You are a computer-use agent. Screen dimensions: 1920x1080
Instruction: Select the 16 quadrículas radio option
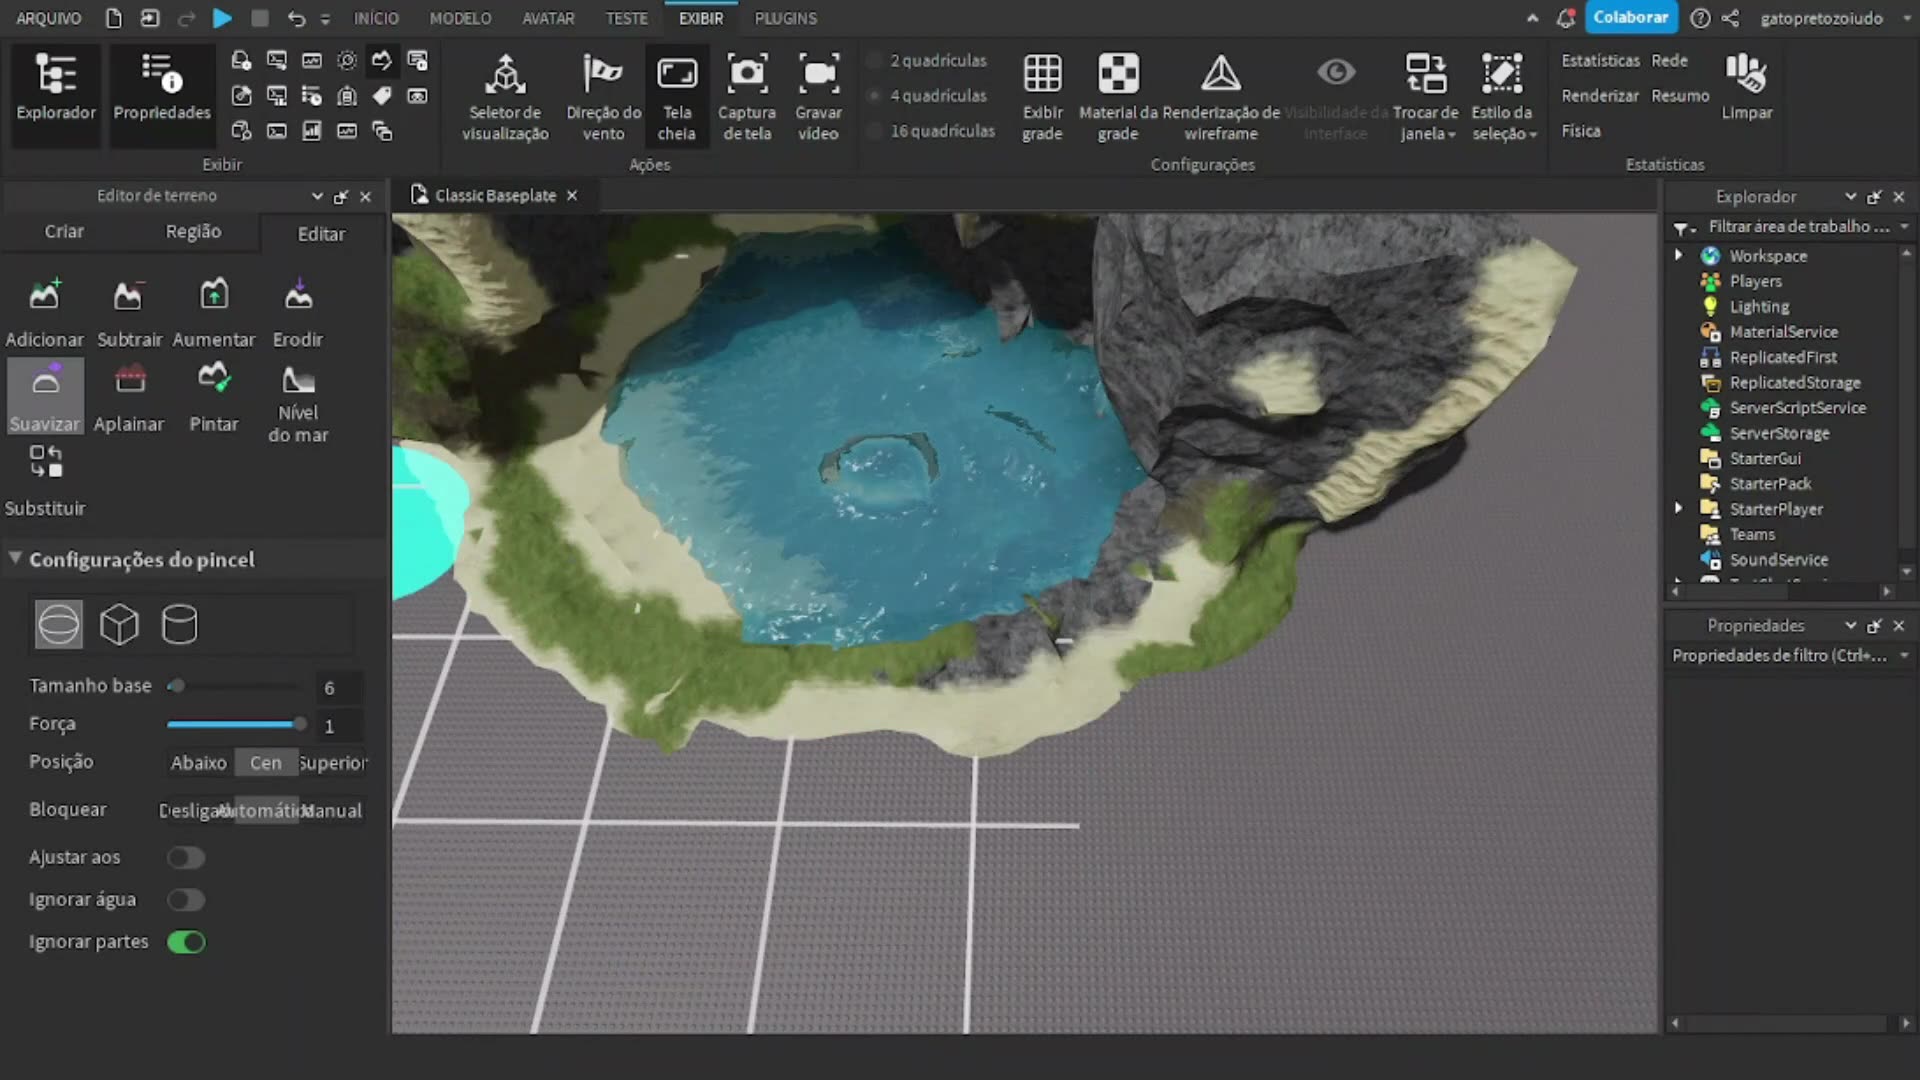[x=874, y=131]
